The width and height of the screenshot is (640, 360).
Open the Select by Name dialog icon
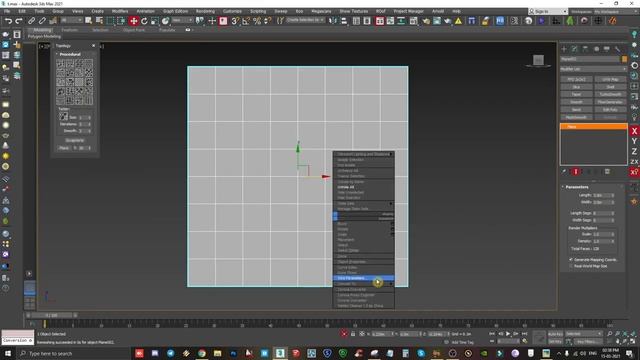click(x=99, y=21)
